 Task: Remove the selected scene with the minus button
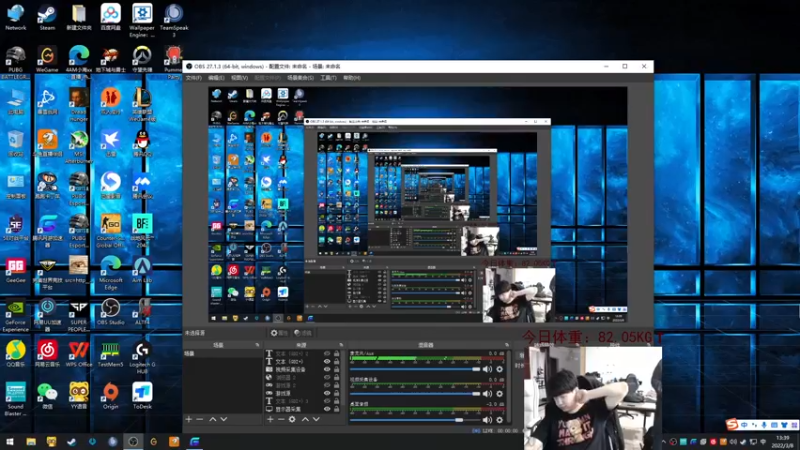coord(199,419)
